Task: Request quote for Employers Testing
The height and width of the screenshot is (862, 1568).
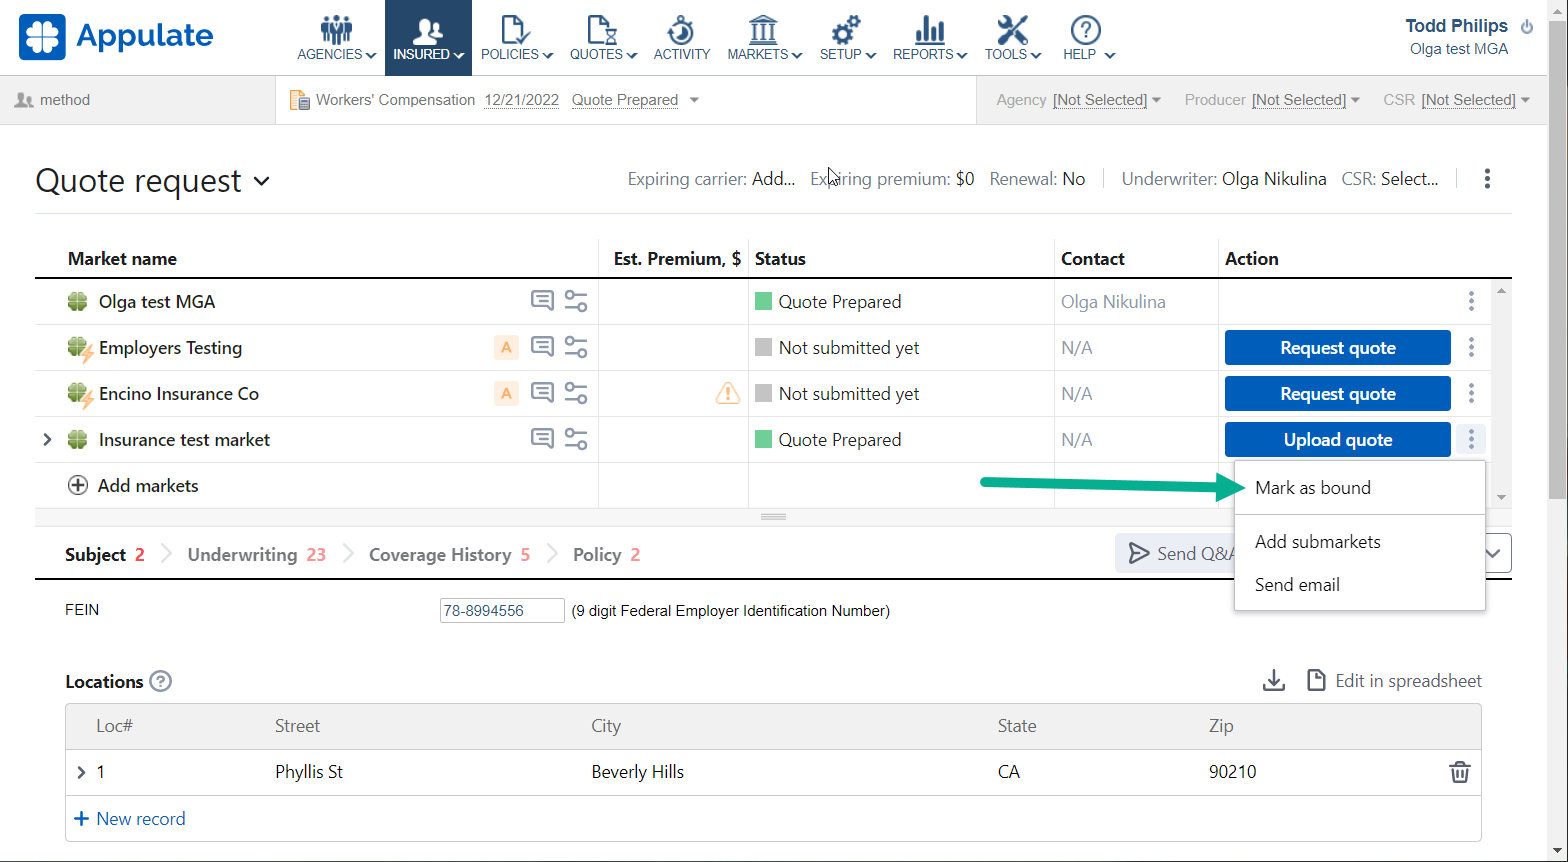Action: 1338,348
